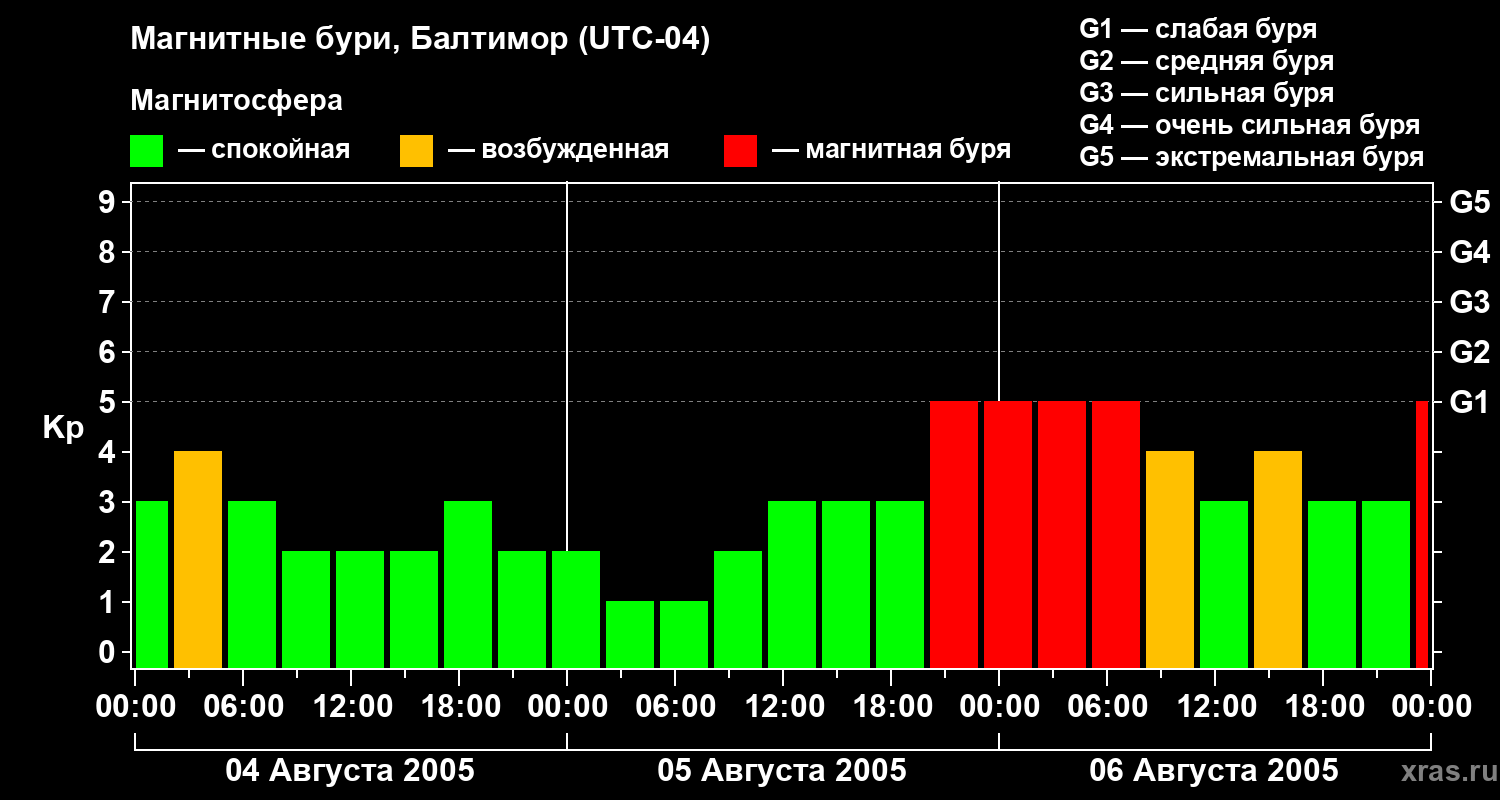Click the right-axis G5 label

point(1470,202)
